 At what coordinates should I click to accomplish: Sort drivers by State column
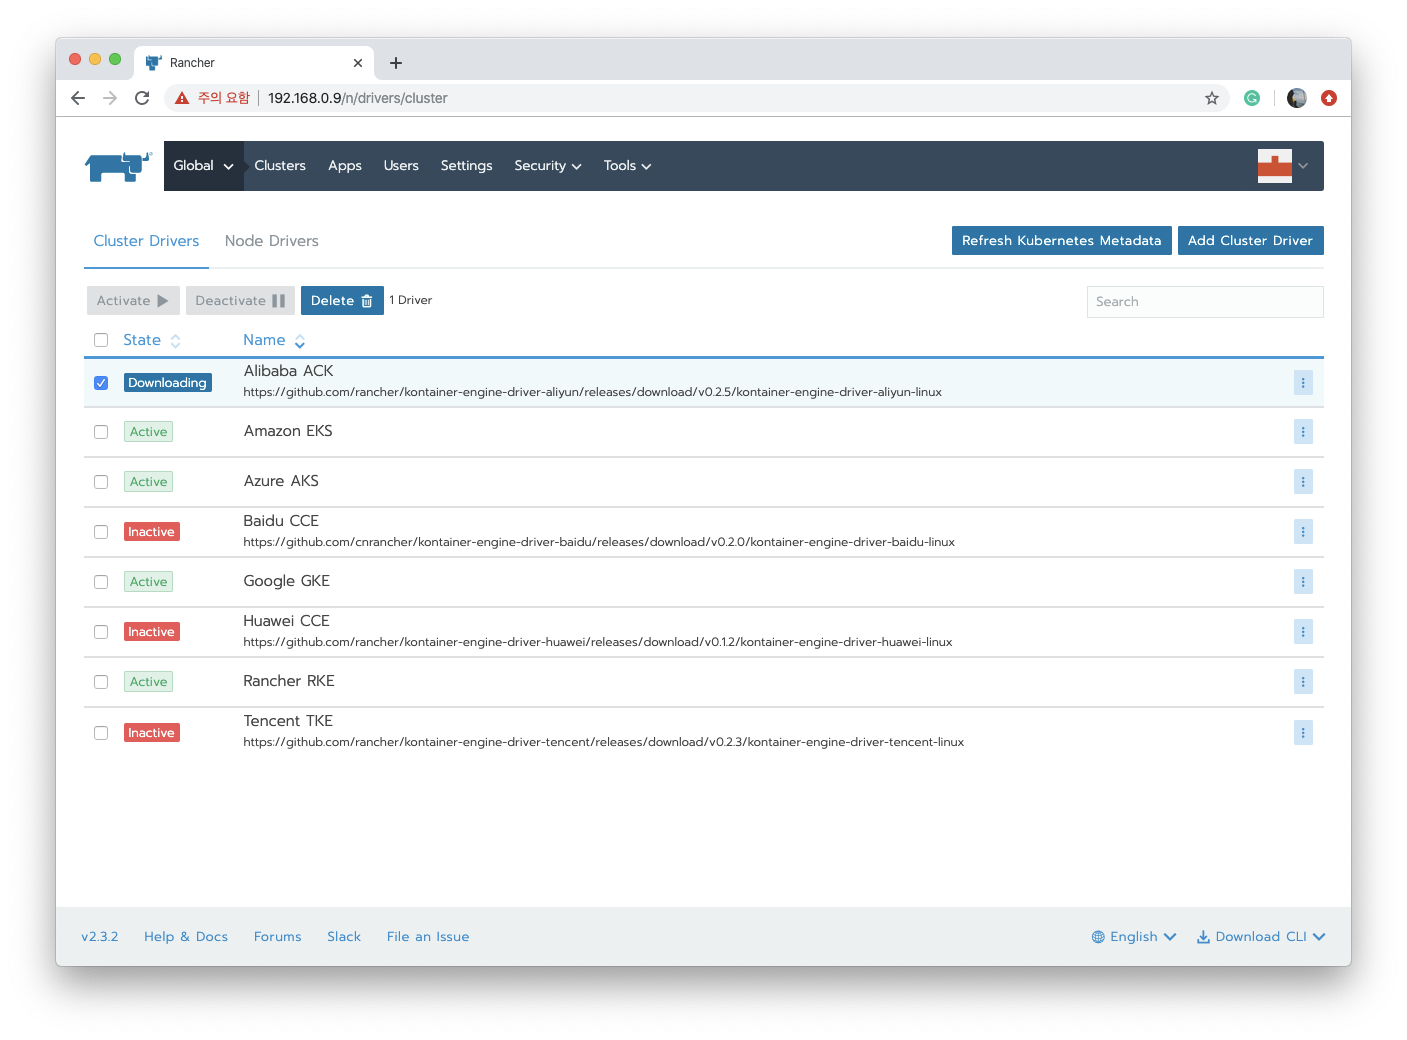point(152,340)
